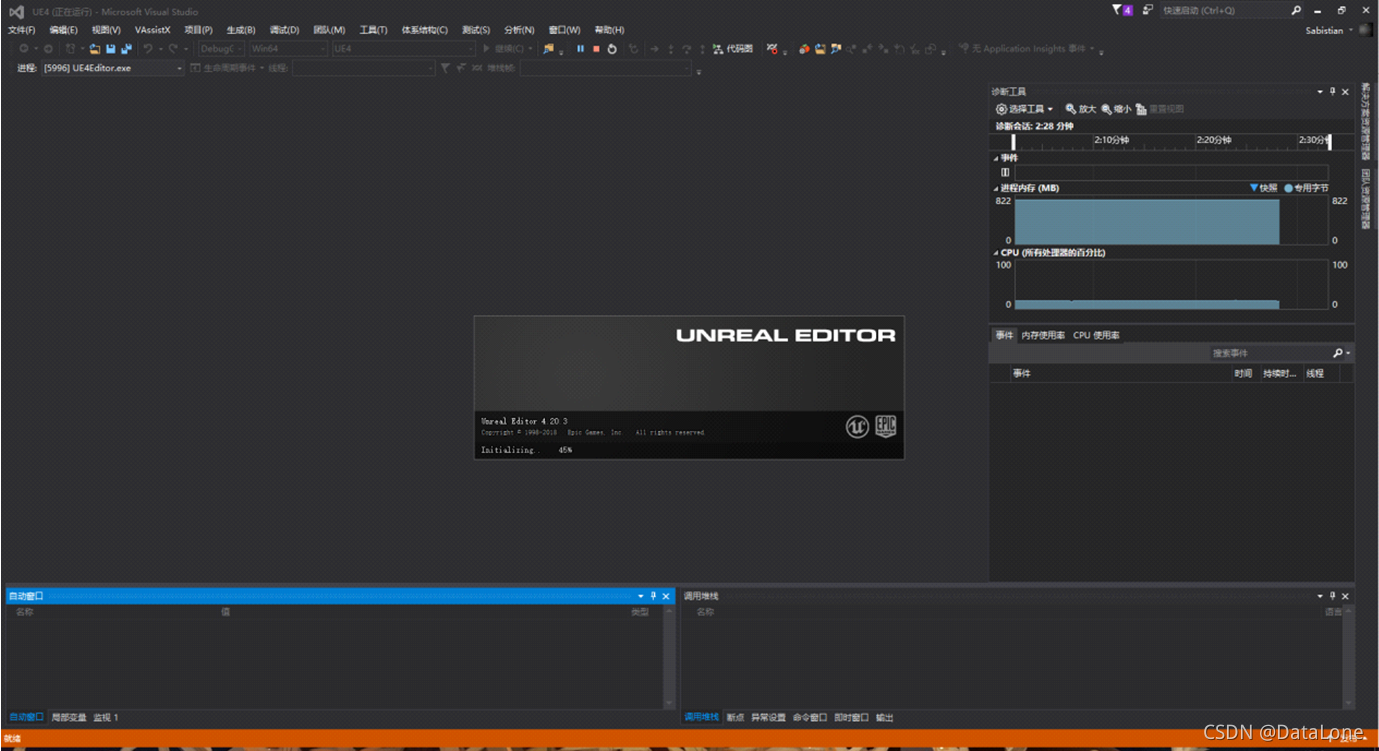This screenshot has height=751, width=1379.
Task: Open the 工具(T) menu
Action: point(373,30)
